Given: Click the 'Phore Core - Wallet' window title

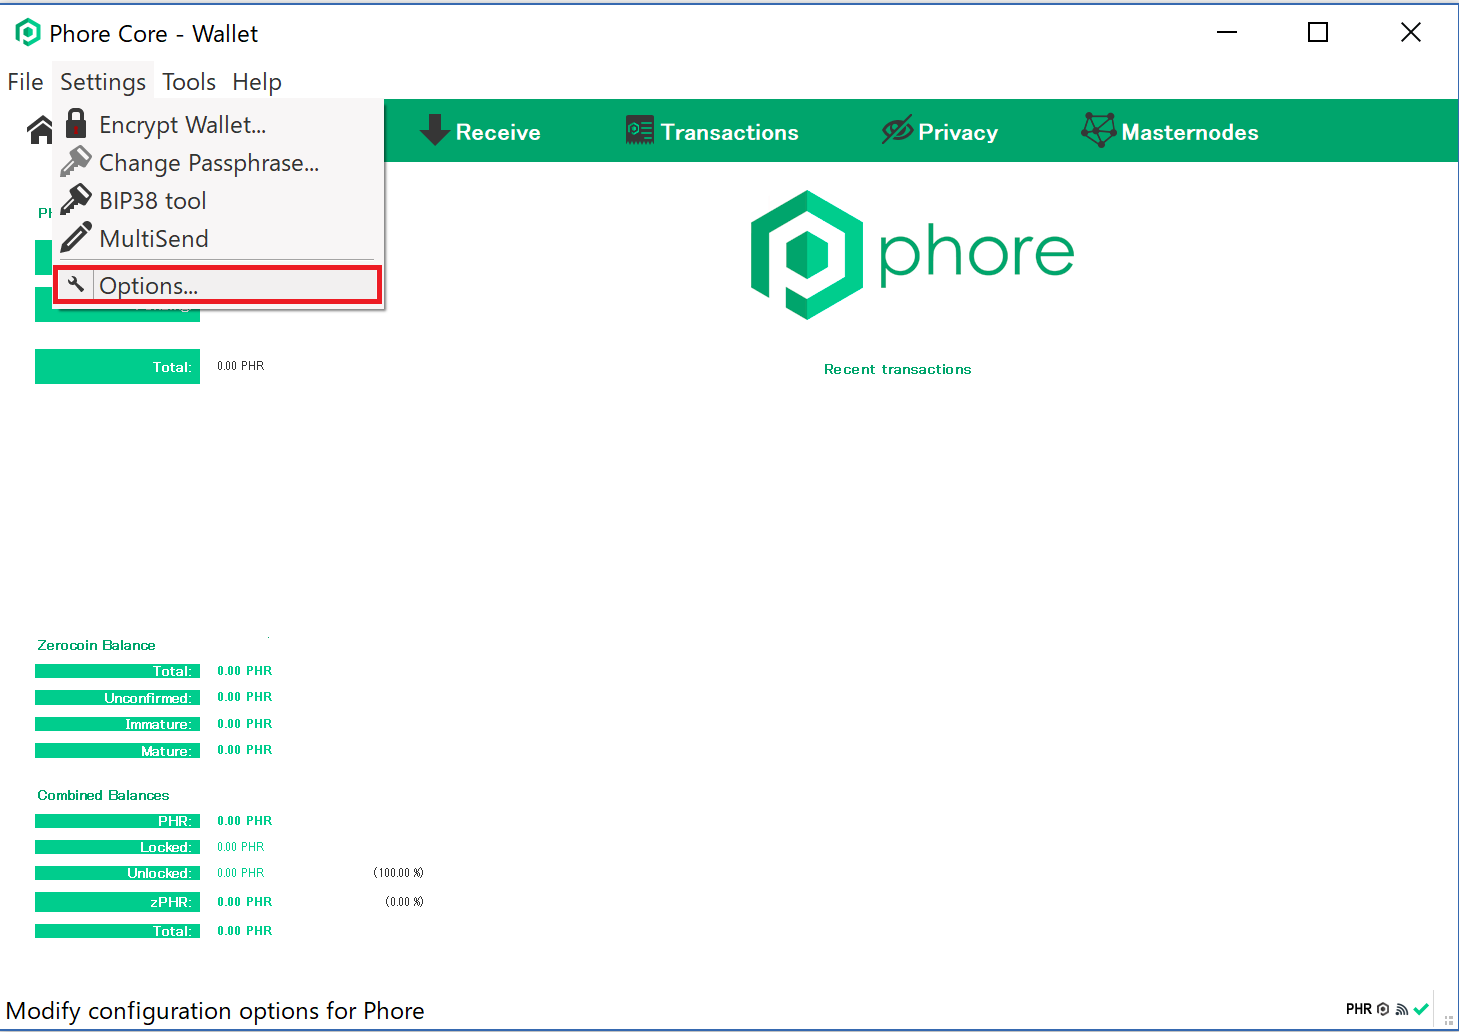Looking at the screenshot, I should click(x=154, y=34).
